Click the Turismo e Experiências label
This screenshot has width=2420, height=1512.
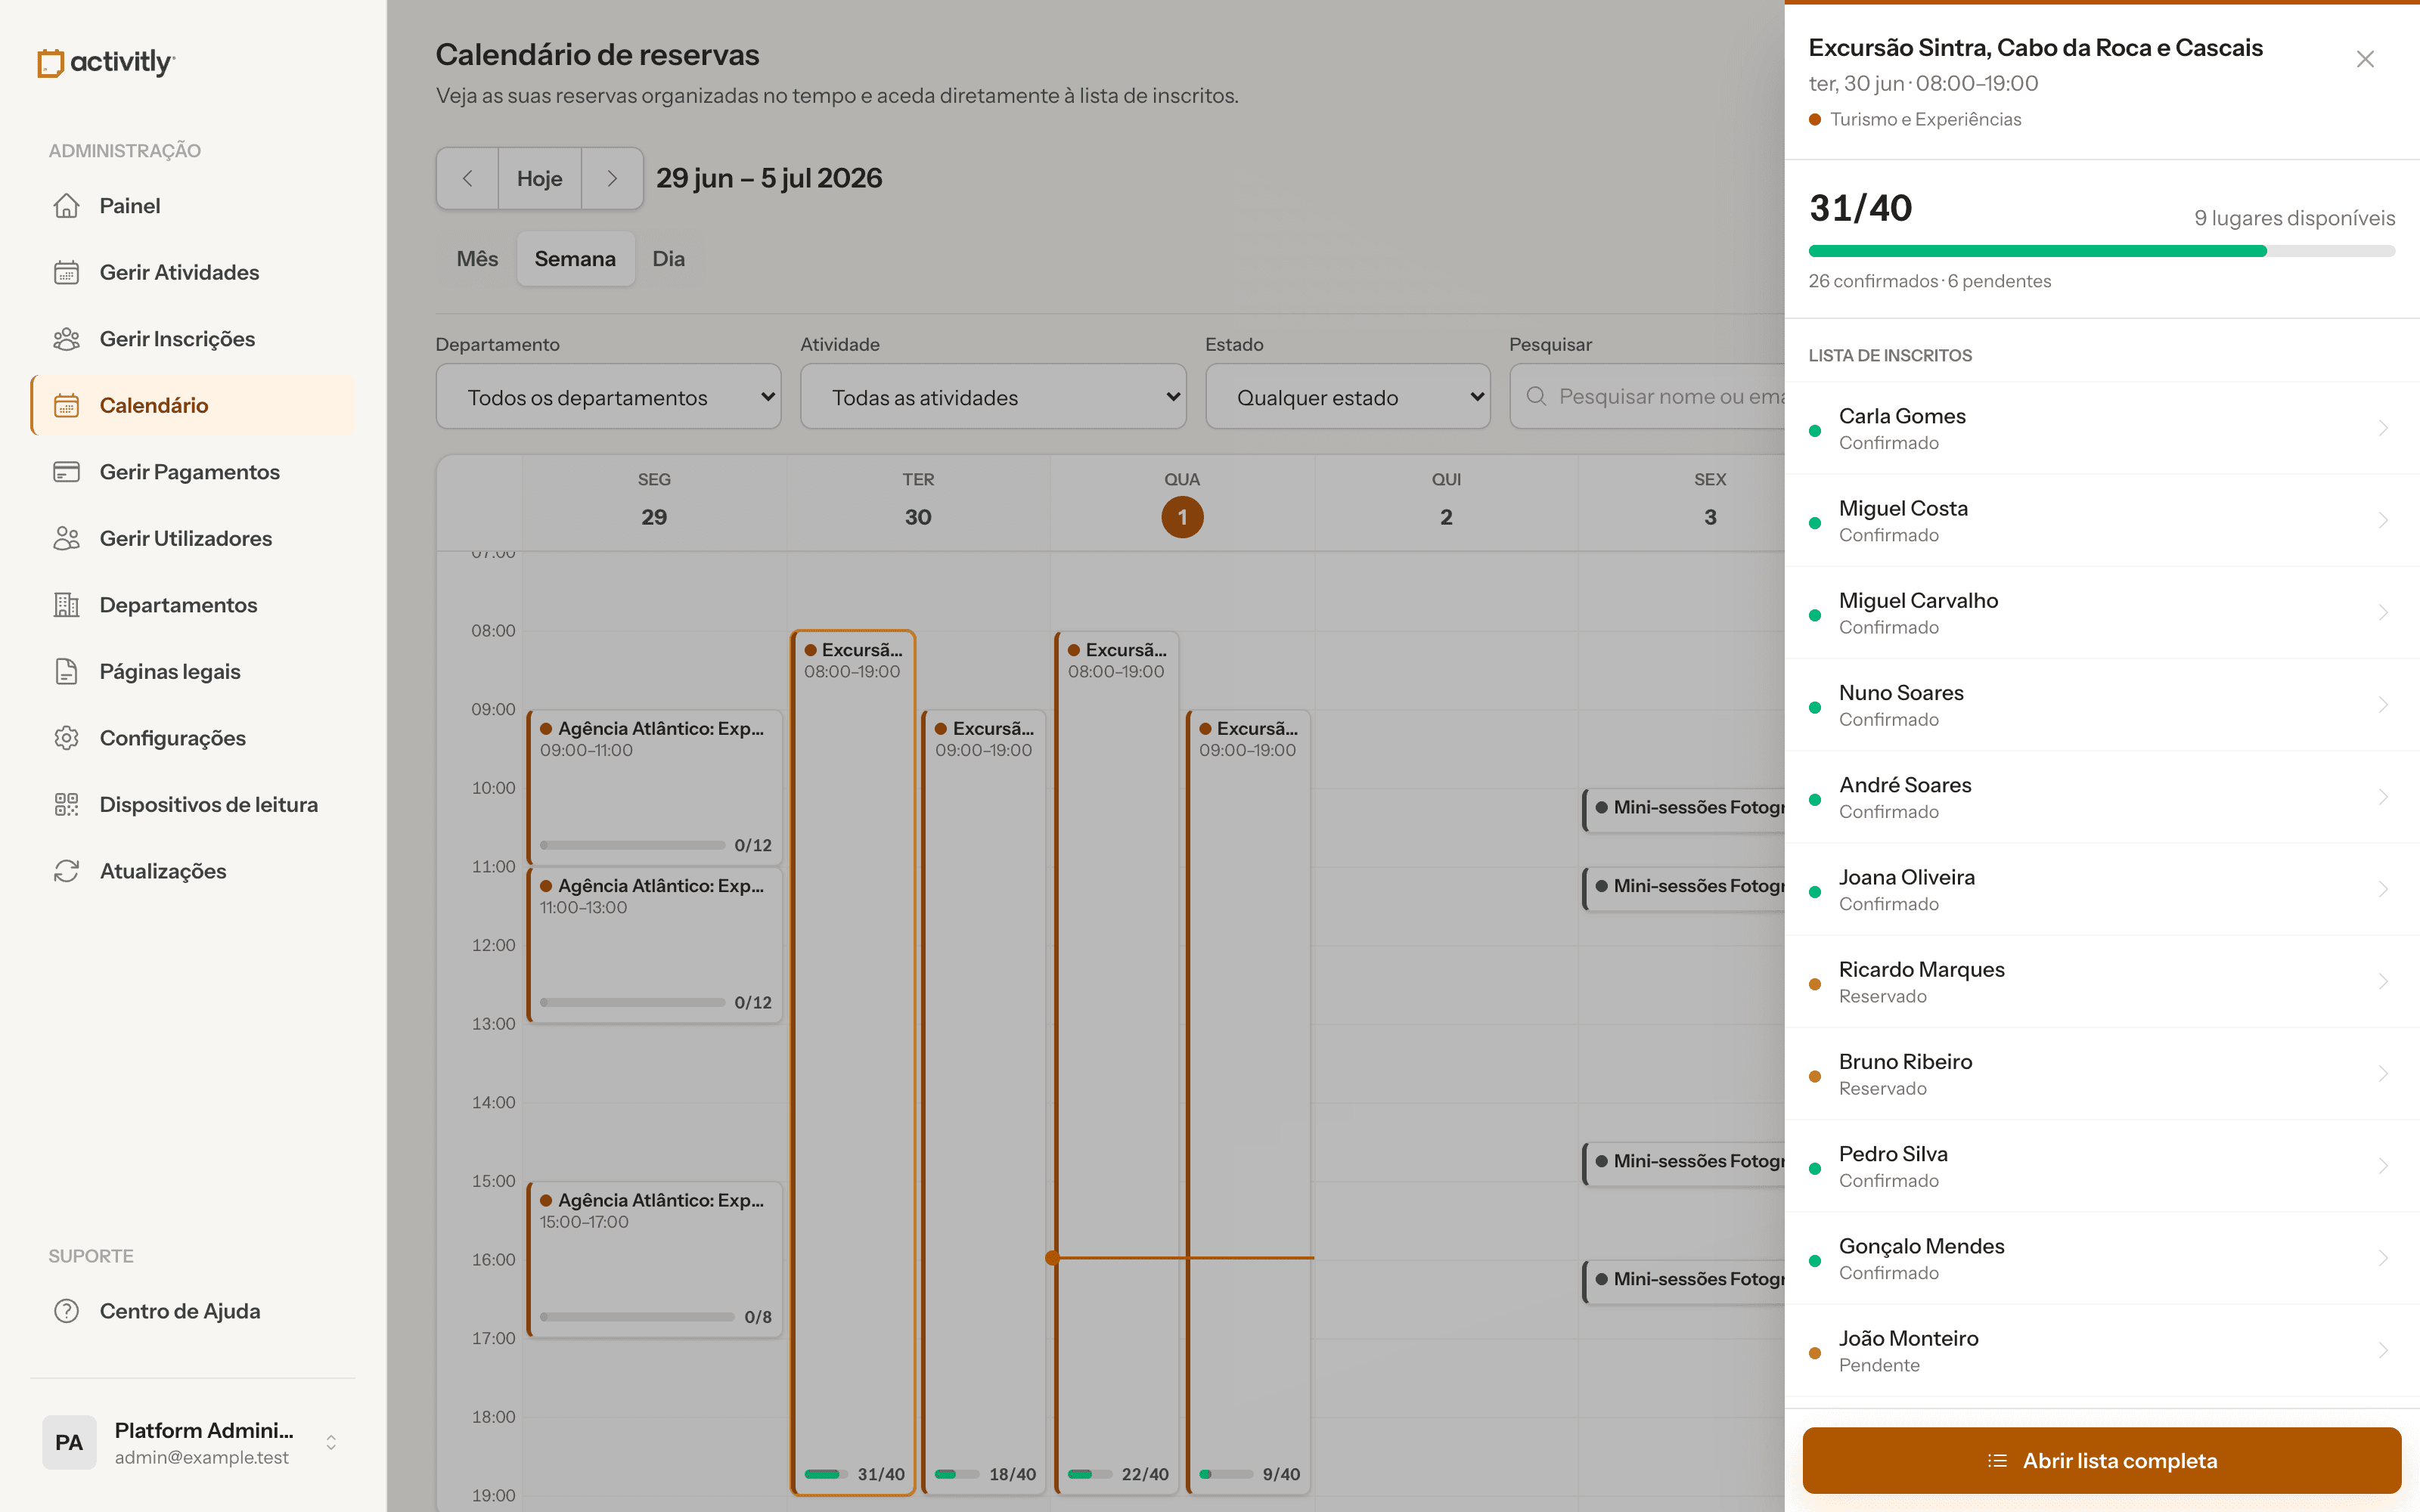coord(1925,119)
